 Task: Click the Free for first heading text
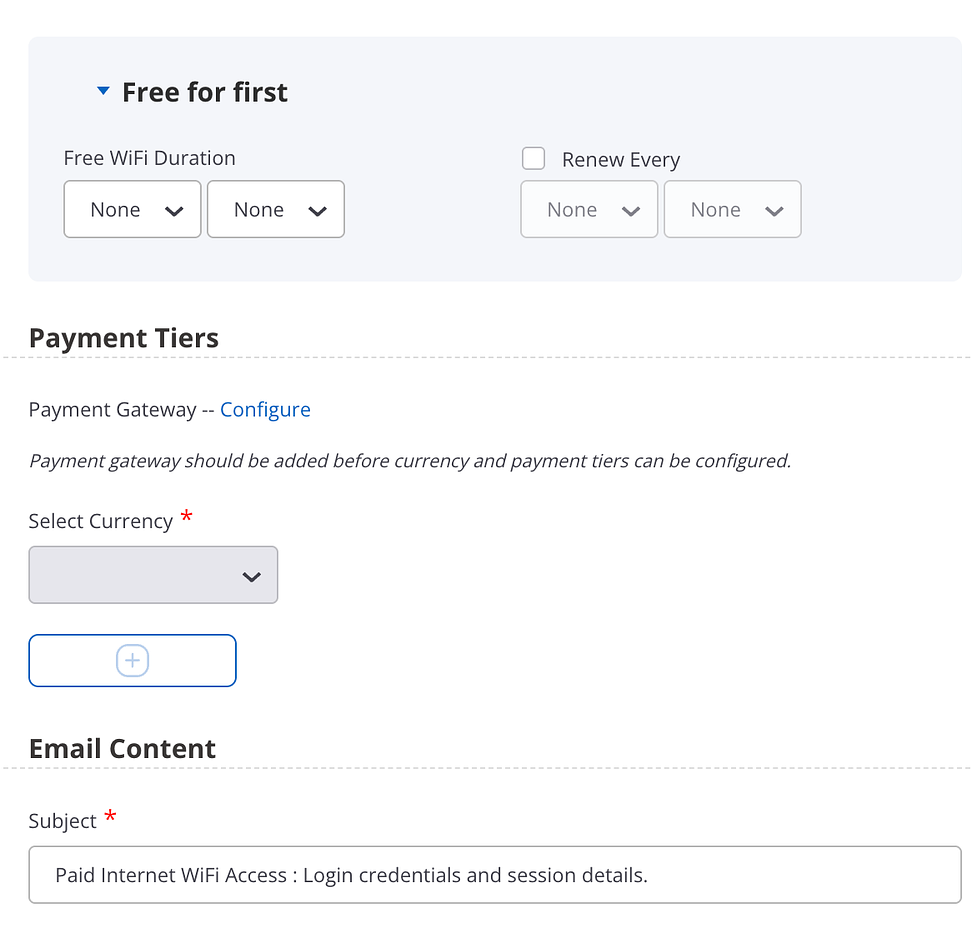204,93
